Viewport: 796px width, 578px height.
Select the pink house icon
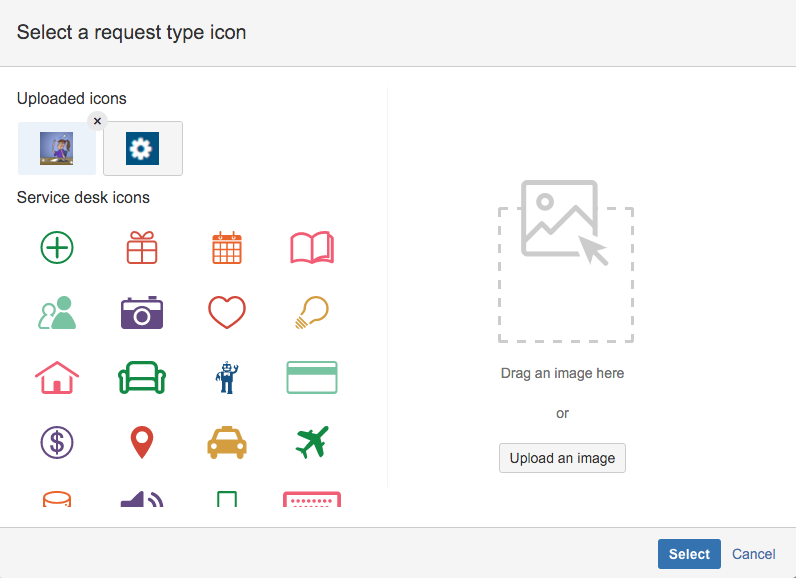point(57,377)
